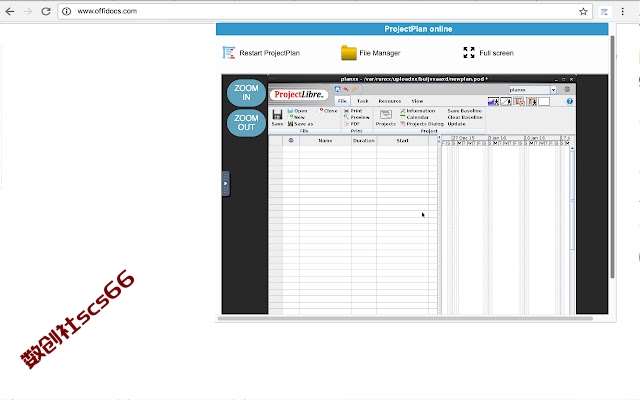Viewport: 640px width, 400px height.
Task: Click New in the File group
Action: (x=297, y=117)
